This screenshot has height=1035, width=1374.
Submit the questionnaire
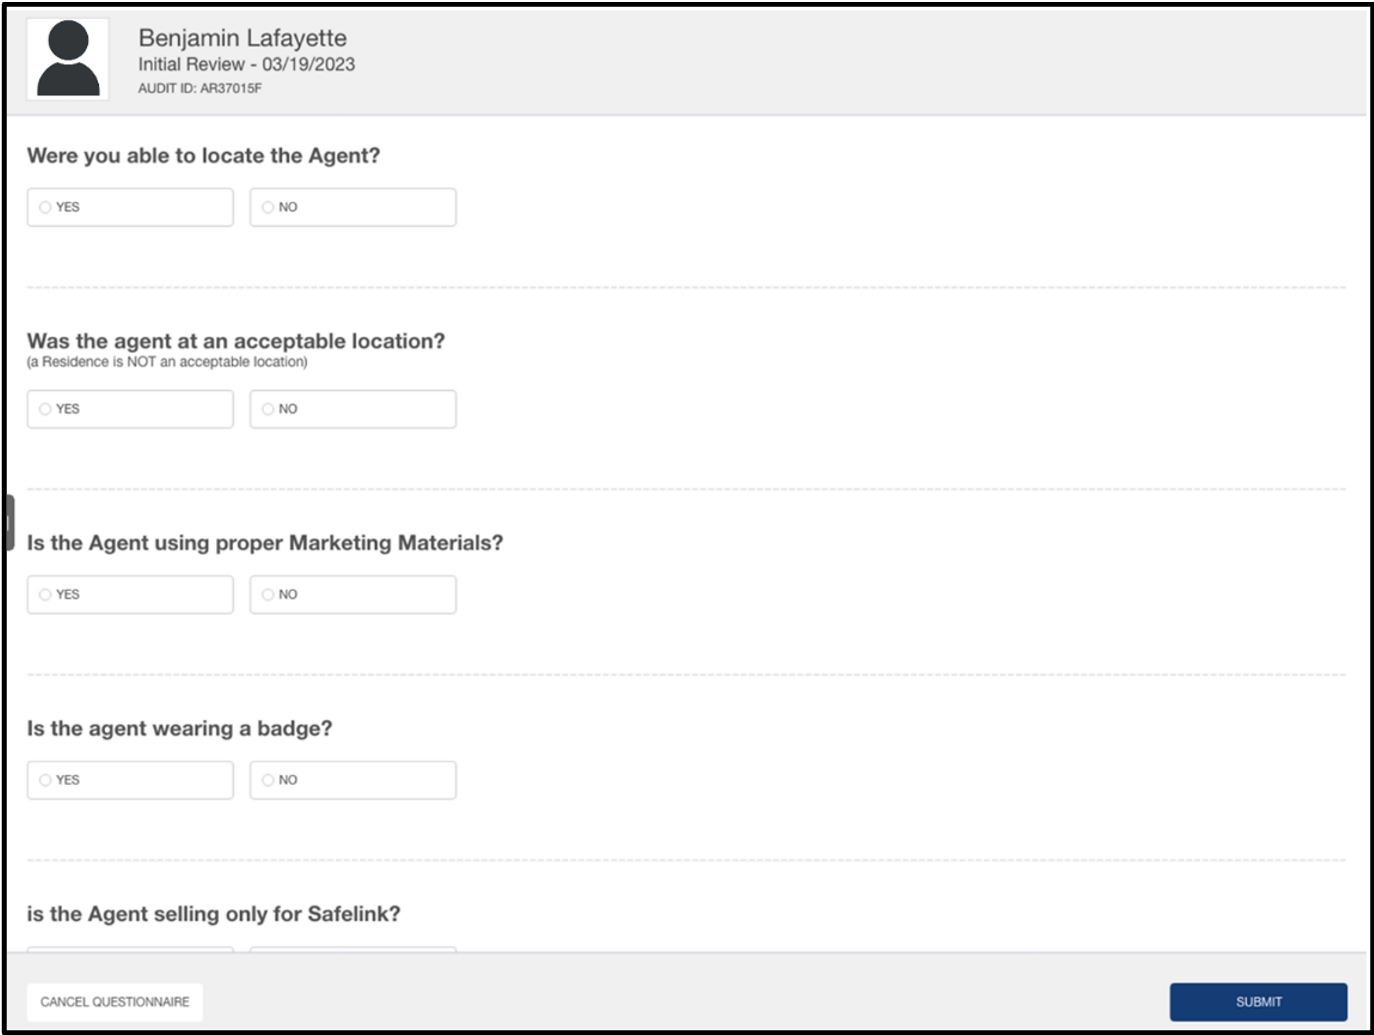(x=1258, y=1002)
